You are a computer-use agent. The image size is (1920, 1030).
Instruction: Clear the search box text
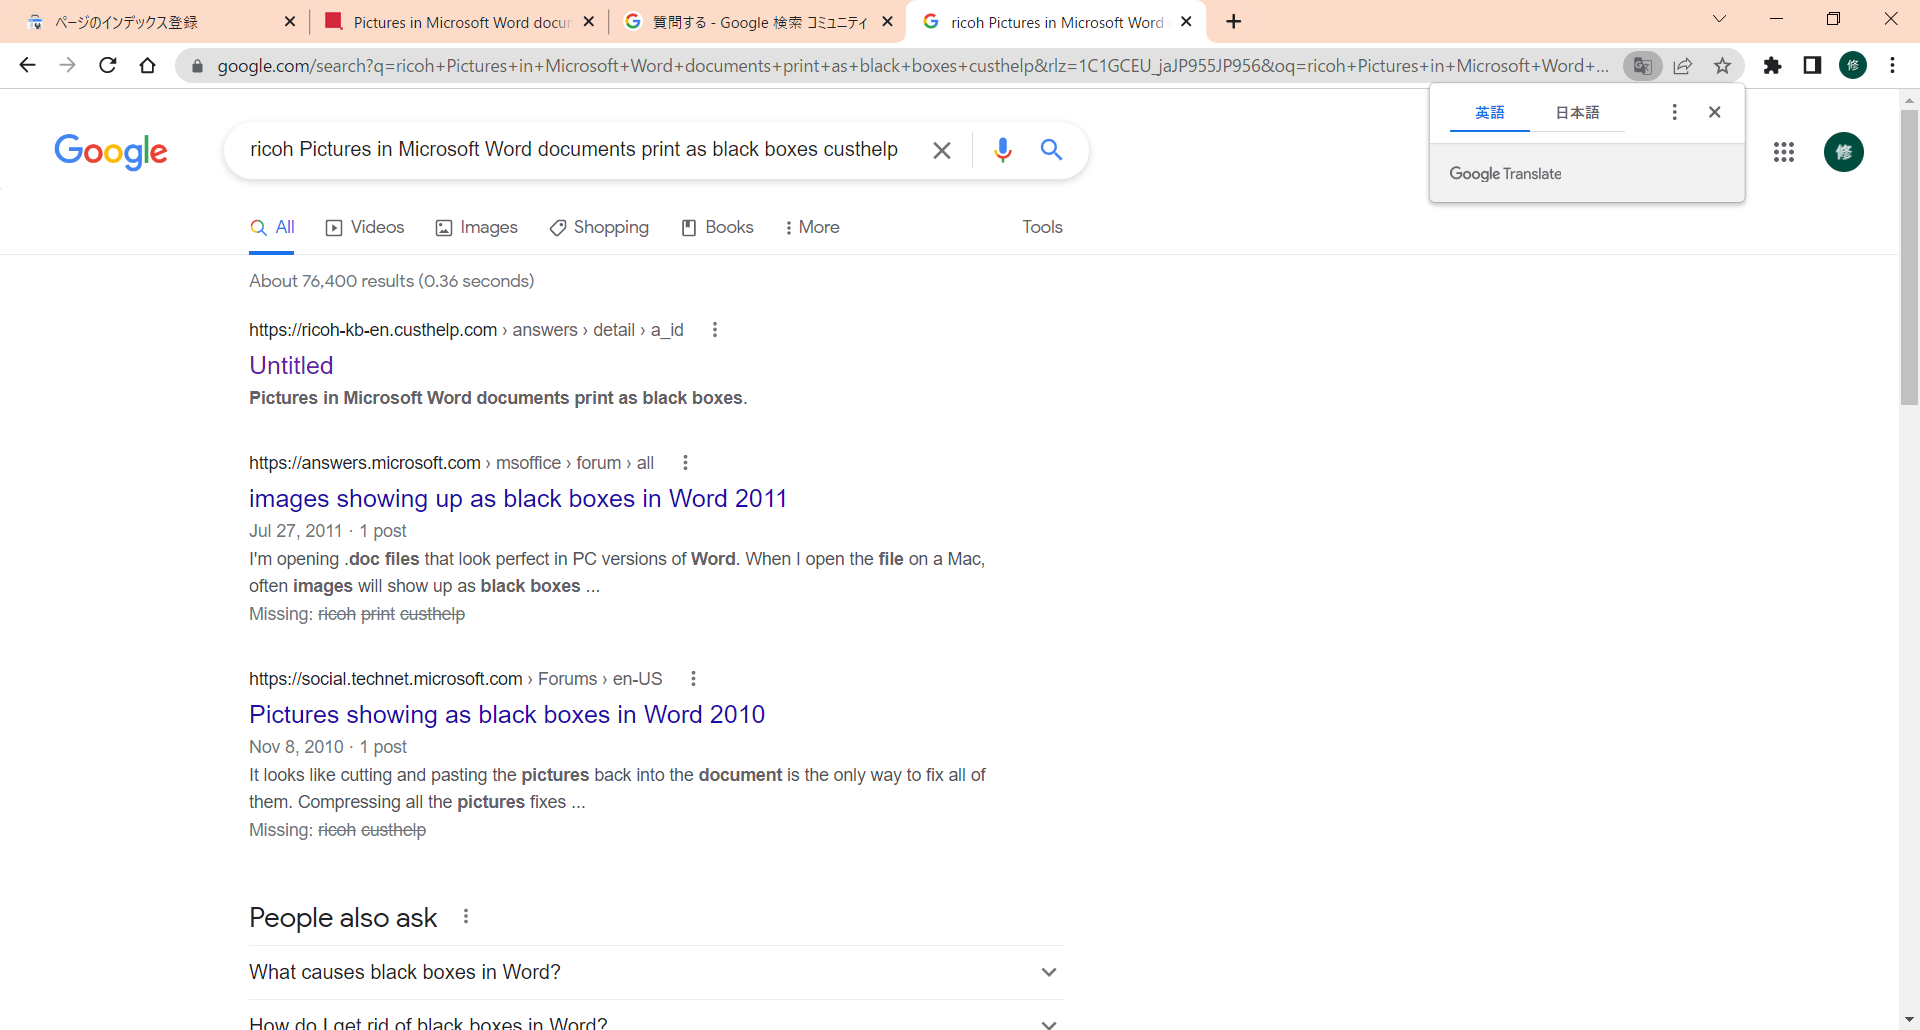coord(941,150)
